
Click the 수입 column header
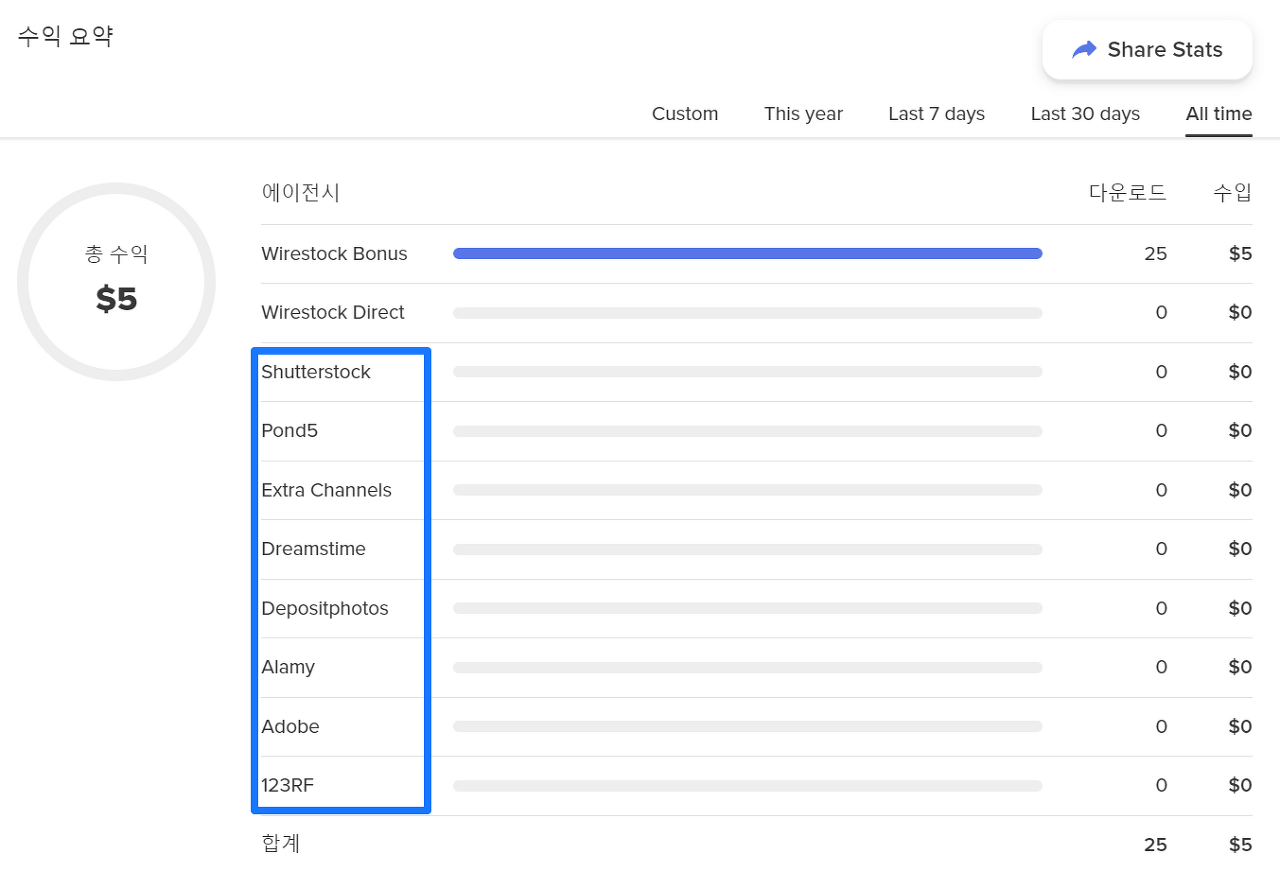(x=1233, y=192)
